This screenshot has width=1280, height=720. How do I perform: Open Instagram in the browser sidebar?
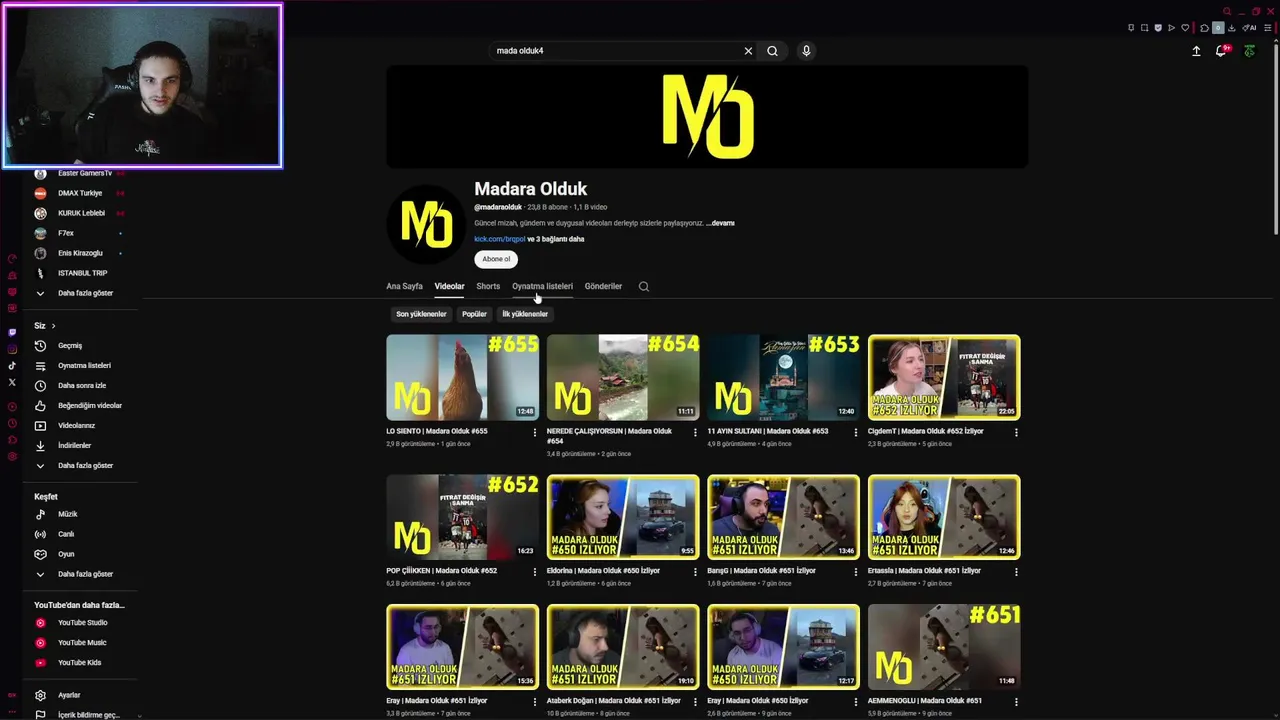[12, 349]
